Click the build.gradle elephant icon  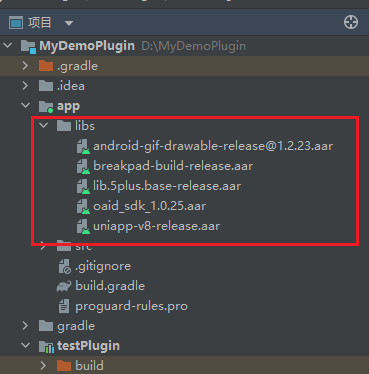[64, 286]
